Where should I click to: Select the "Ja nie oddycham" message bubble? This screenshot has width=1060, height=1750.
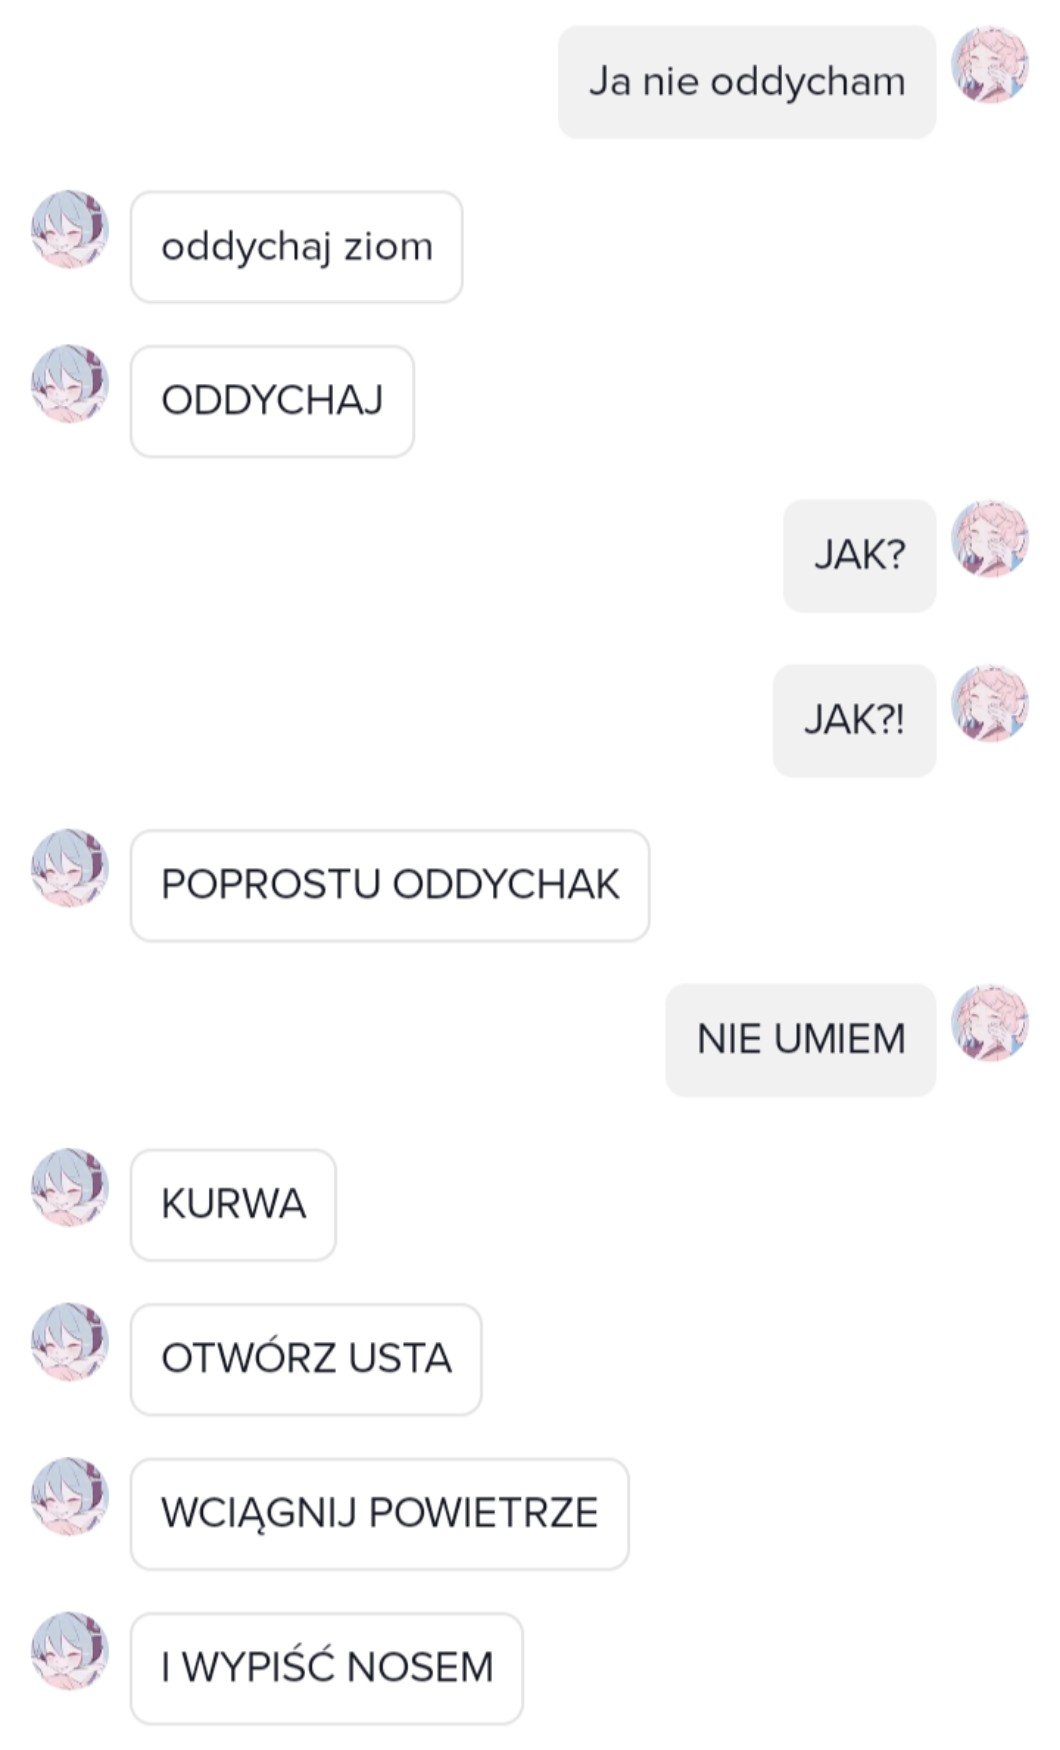point(747,82)
